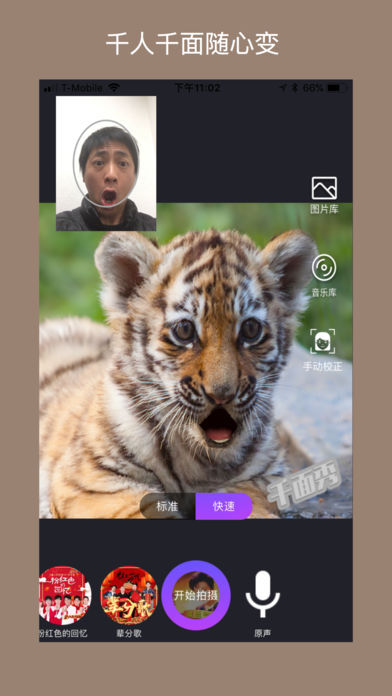Choose the 辈分歌 song thumbnail

129,595
